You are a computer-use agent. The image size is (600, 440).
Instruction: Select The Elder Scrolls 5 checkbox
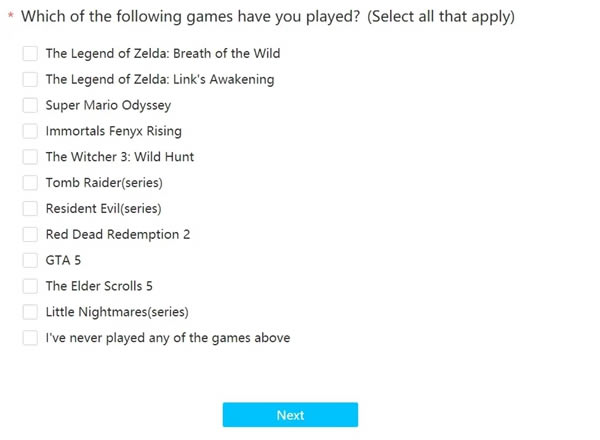pos(30,286)
